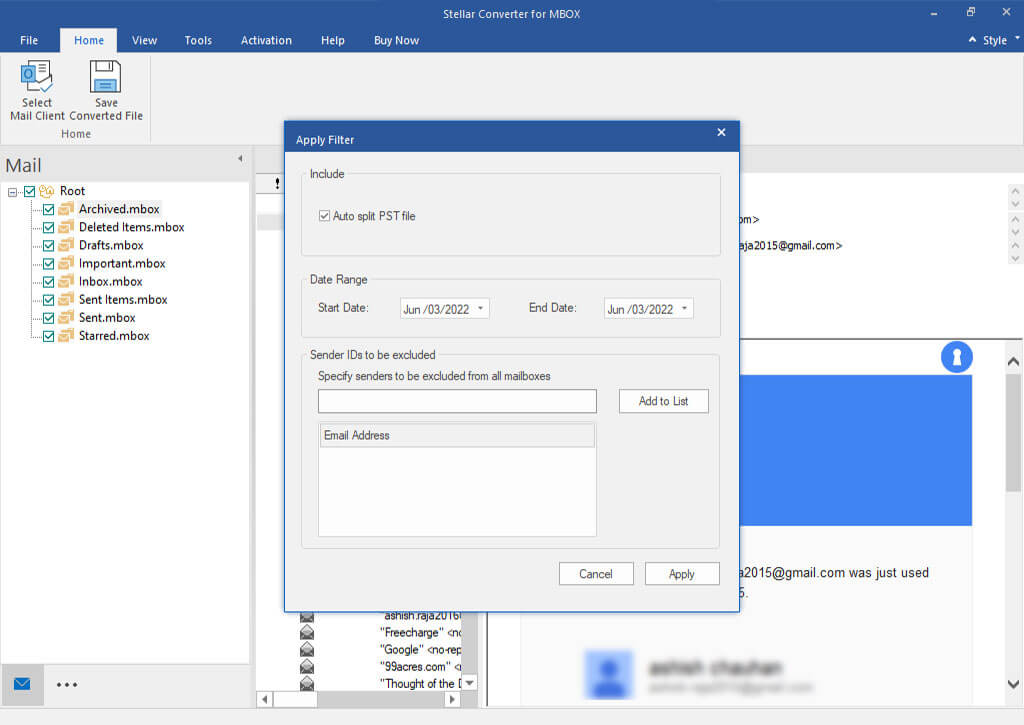Click the blurred contact avatar in preview

[x=609, y=675]
